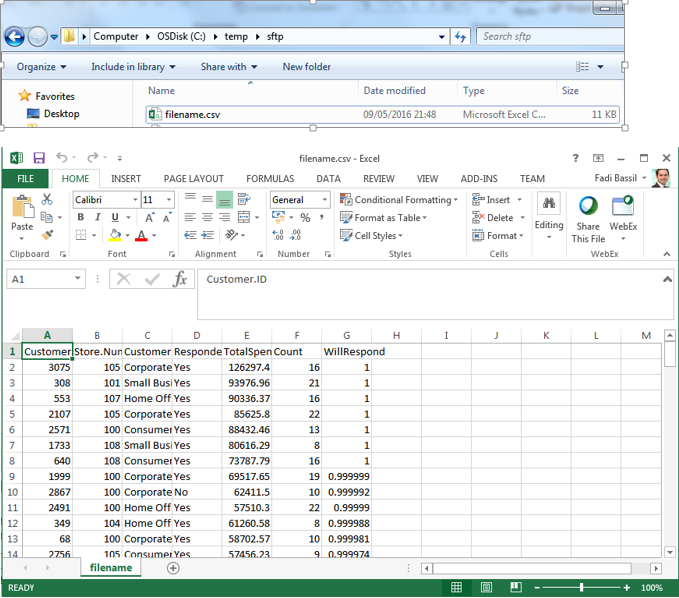Apply yellow Fill Color bucket
The width and height of the screenshot is (679, 598).
(x=115, y=235)
